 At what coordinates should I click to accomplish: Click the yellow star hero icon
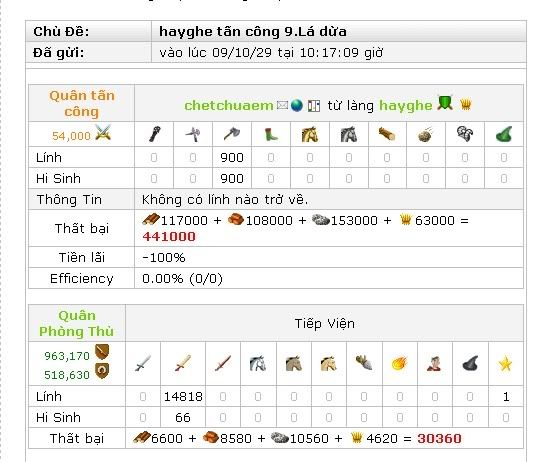click(x=505, y=364)
